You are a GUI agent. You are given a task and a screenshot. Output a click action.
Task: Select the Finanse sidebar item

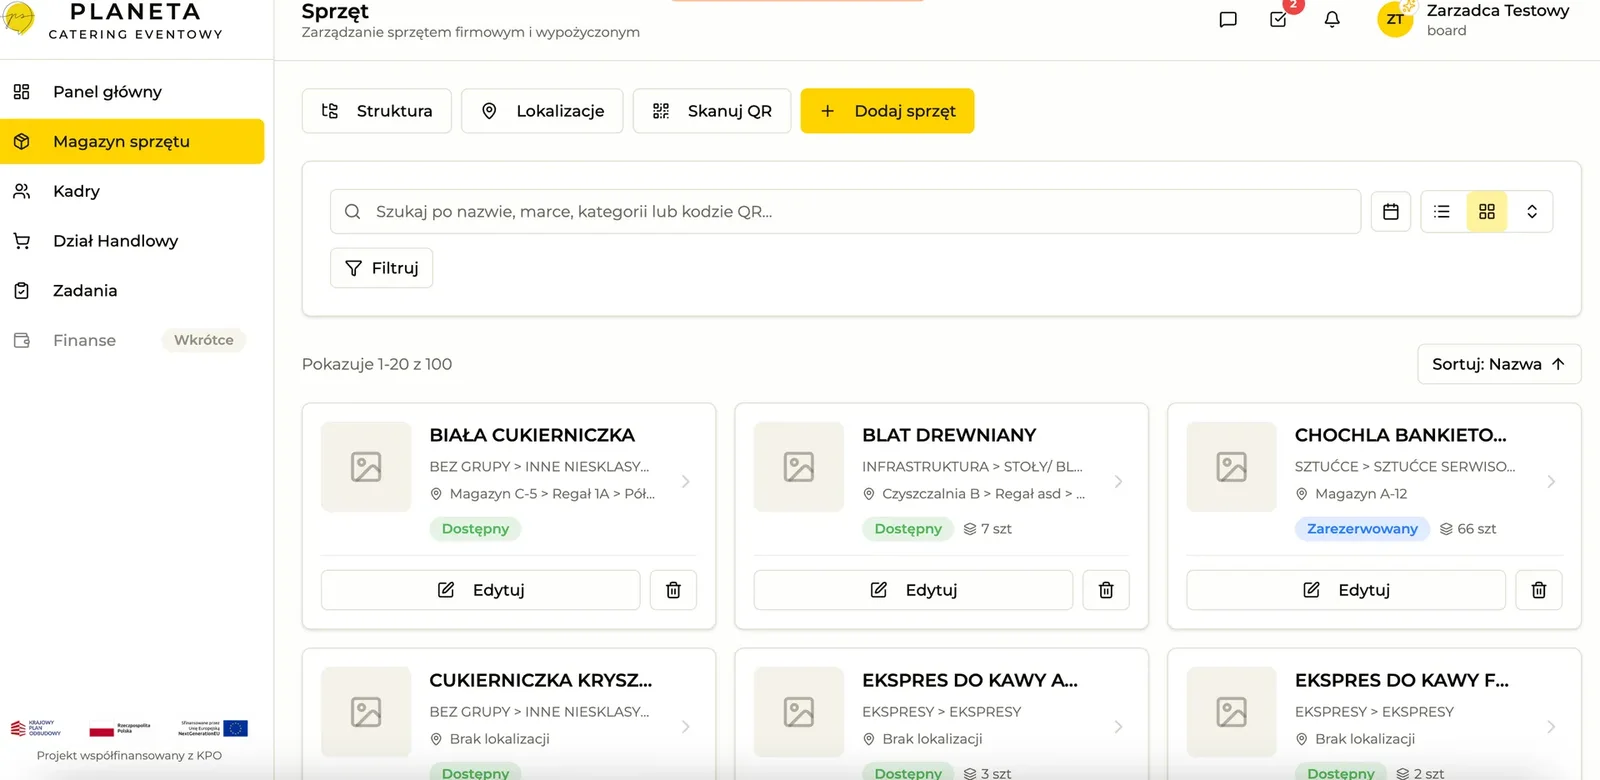pos(132,340)
